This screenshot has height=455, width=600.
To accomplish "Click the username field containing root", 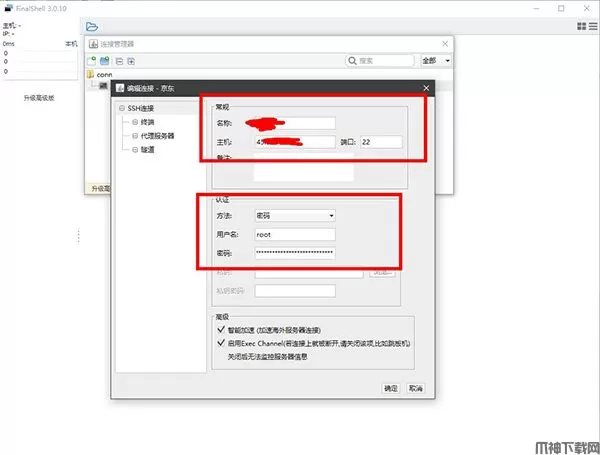I will tap(295, 235).
